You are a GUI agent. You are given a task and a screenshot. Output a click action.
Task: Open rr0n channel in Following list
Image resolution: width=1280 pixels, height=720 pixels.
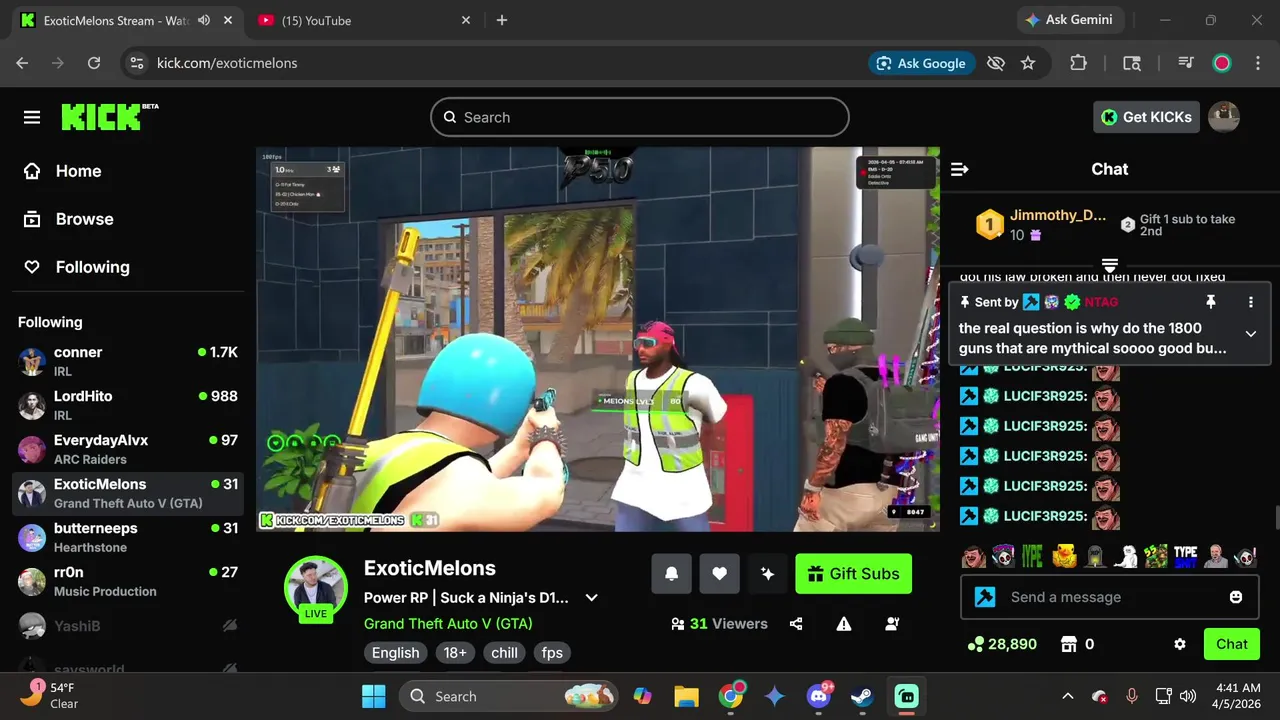[128, 582]
